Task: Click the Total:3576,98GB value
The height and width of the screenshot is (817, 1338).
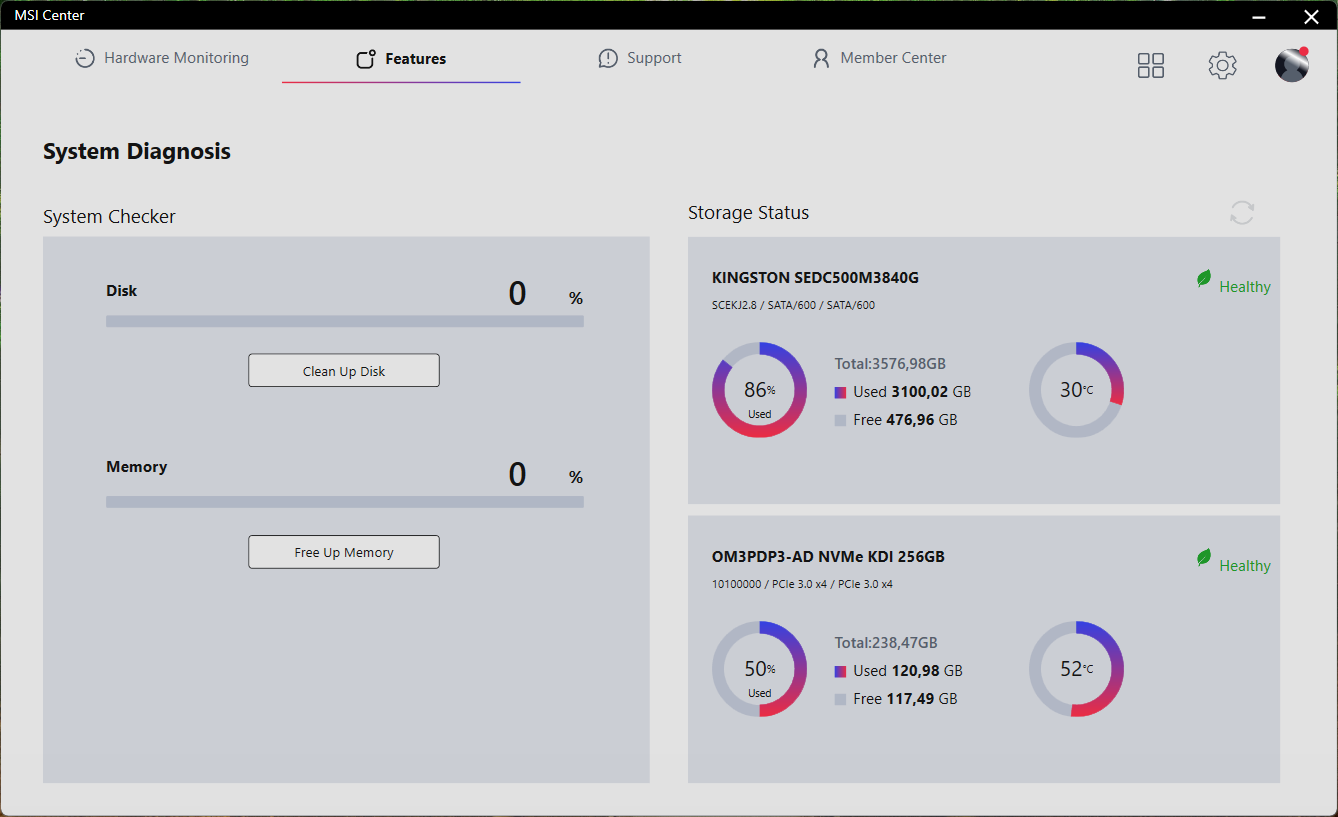Action: (890, 364)
